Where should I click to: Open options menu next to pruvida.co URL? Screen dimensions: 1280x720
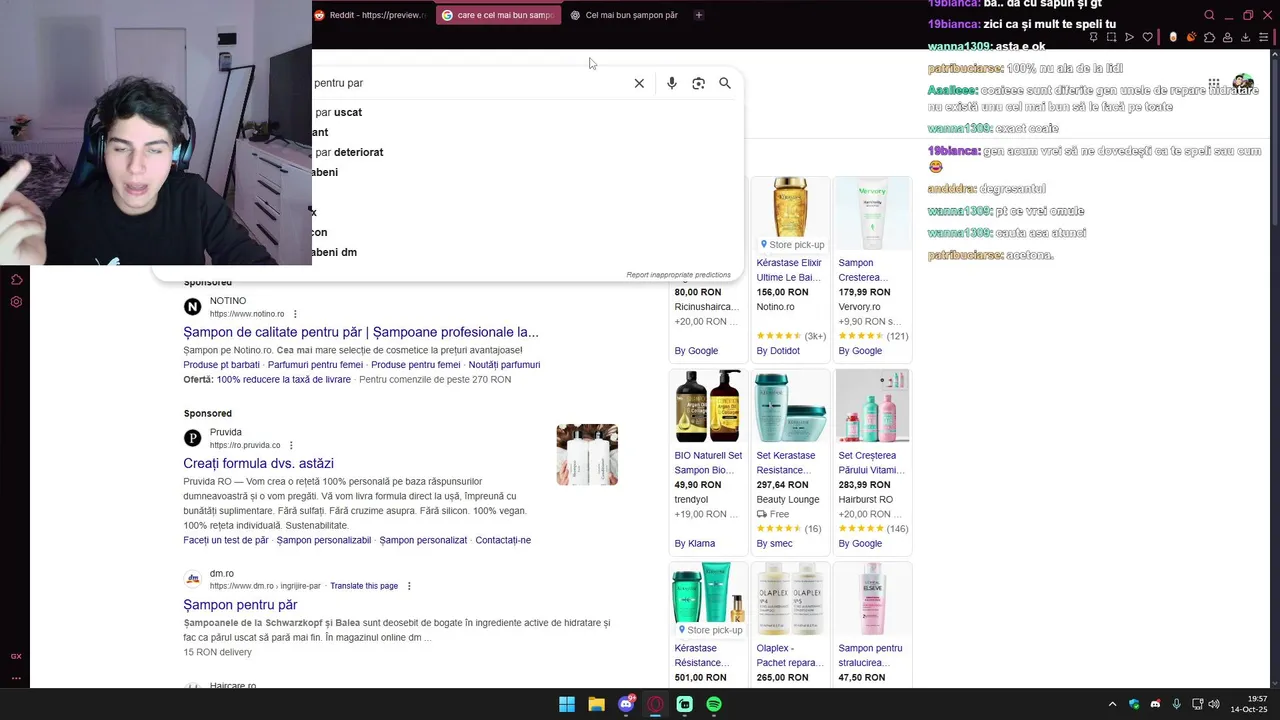coord(291,445)
